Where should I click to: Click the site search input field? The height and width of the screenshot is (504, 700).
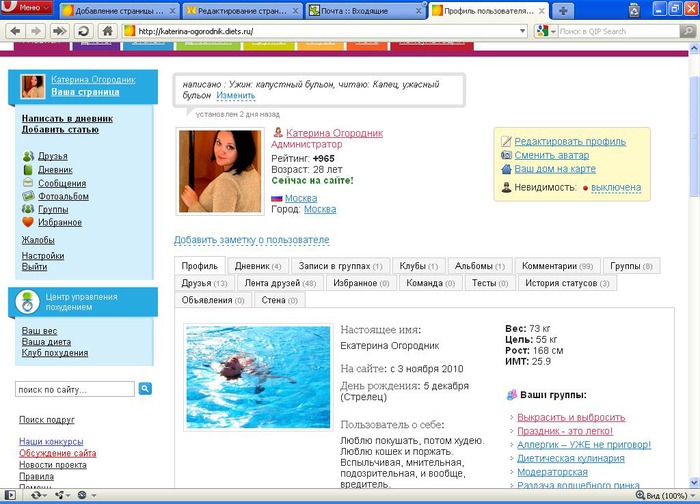[75, 389]
